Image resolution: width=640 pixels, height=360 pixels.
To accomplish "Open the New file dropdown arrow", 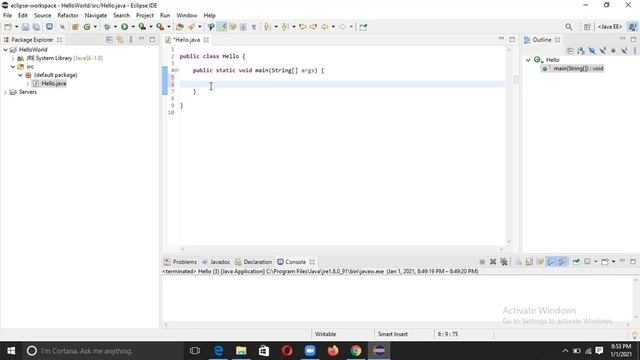I will pyautogui.click(x=16, y=27).
